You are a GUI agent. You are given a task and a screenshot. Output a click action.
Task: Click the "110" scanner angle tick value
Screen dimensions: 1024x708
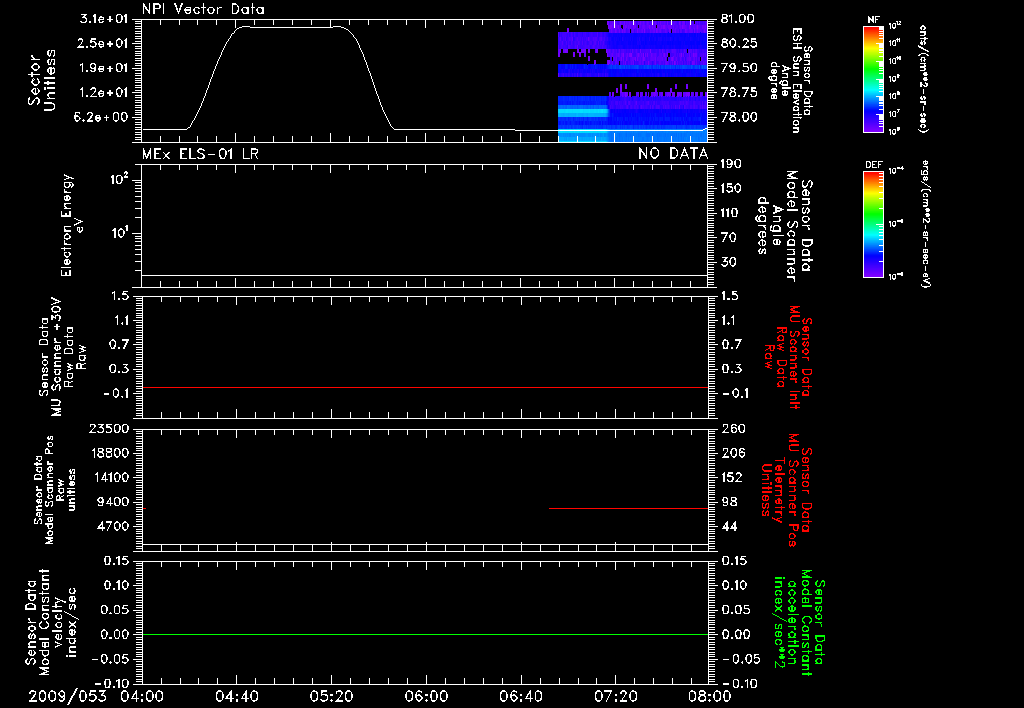731,213
